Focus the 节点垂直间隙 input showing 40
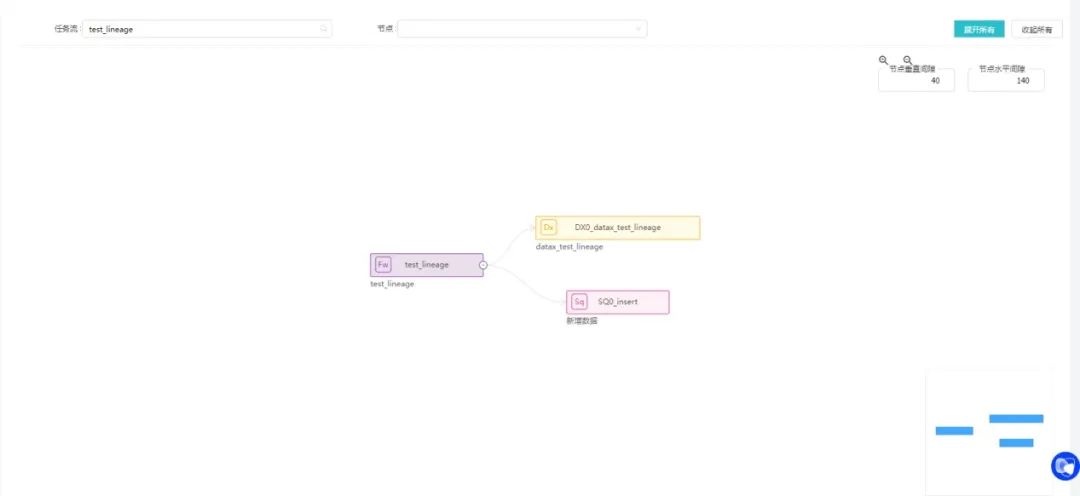Image resolution: width=1080 pixels, height=496 pixels. pos(917,81)
